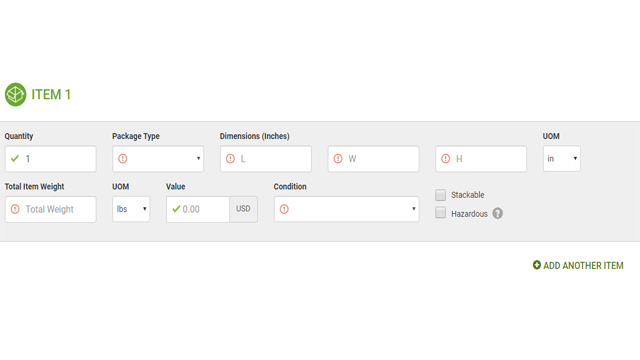
Task: Click the green ITEM 1 package icon
Action: click(x=16, y=95)
